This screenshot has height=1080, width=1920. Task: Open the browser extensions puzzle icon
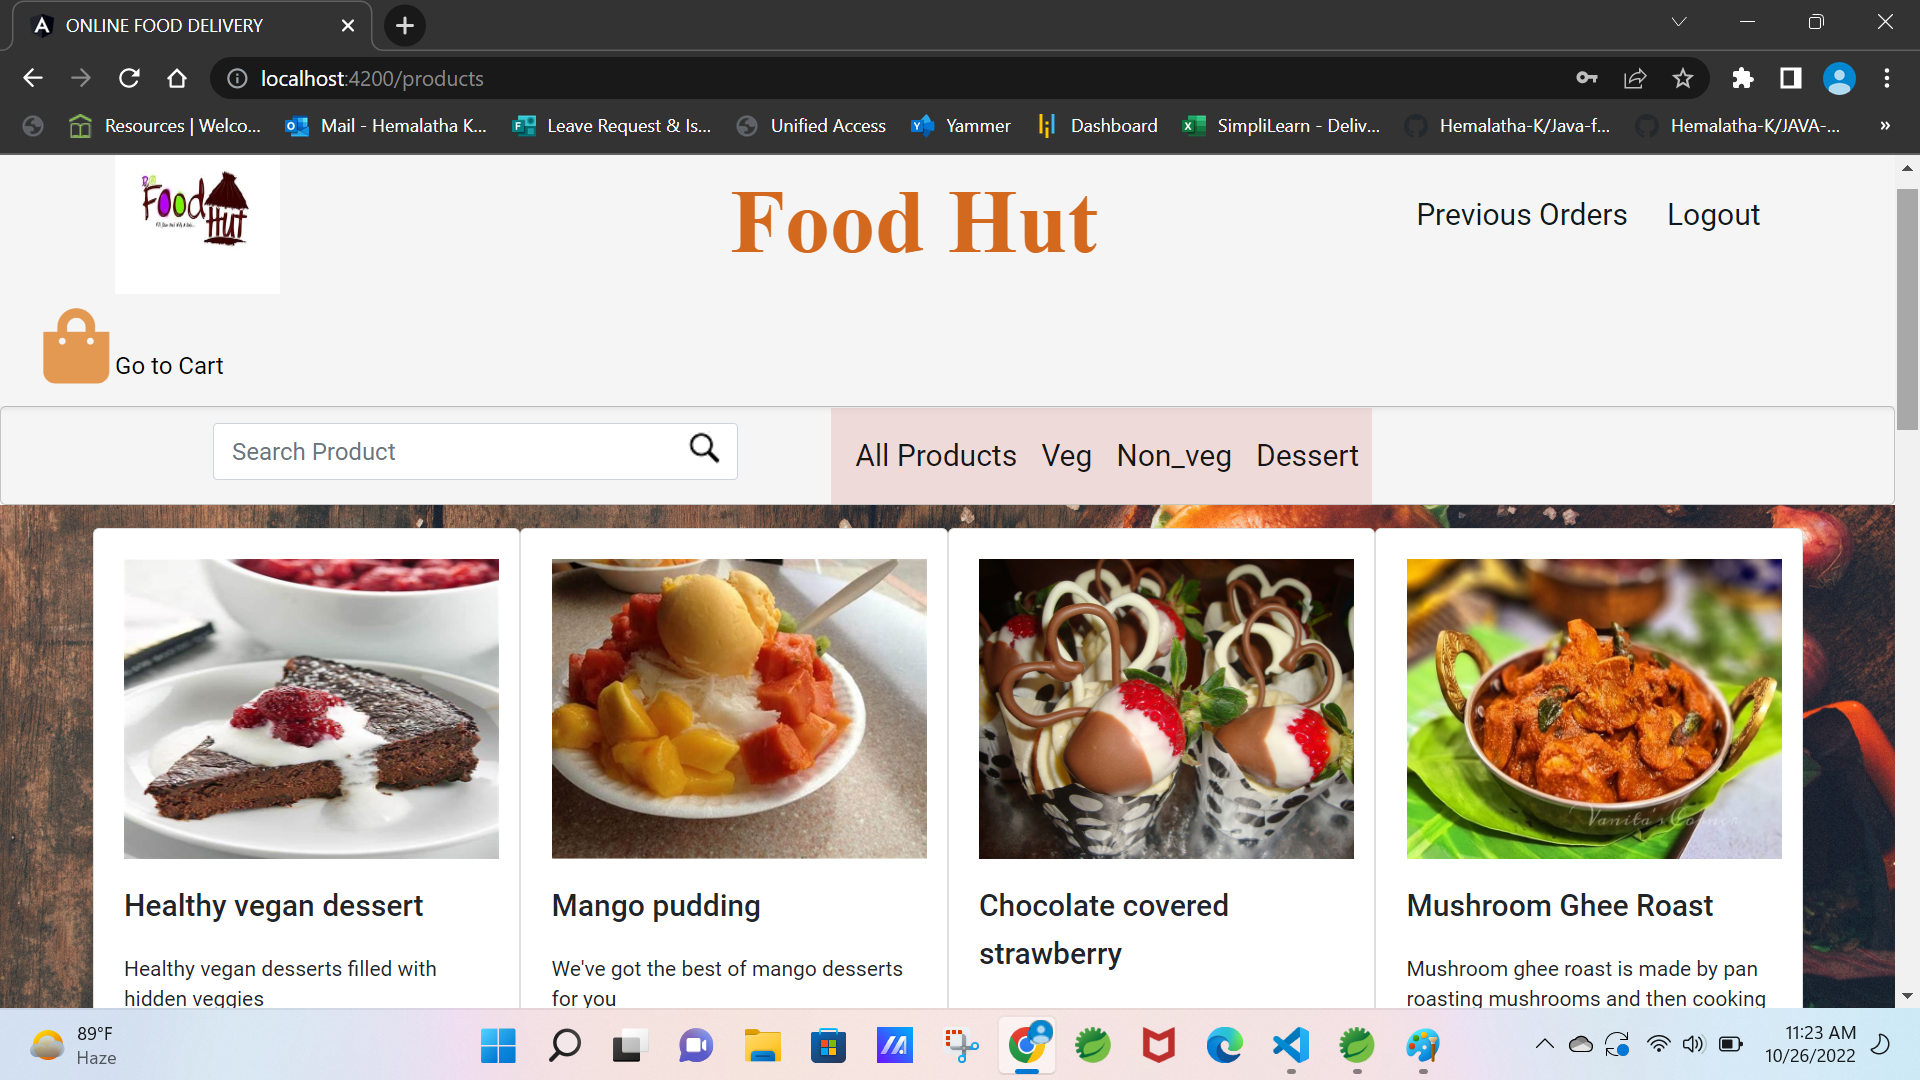(1743, 78)
